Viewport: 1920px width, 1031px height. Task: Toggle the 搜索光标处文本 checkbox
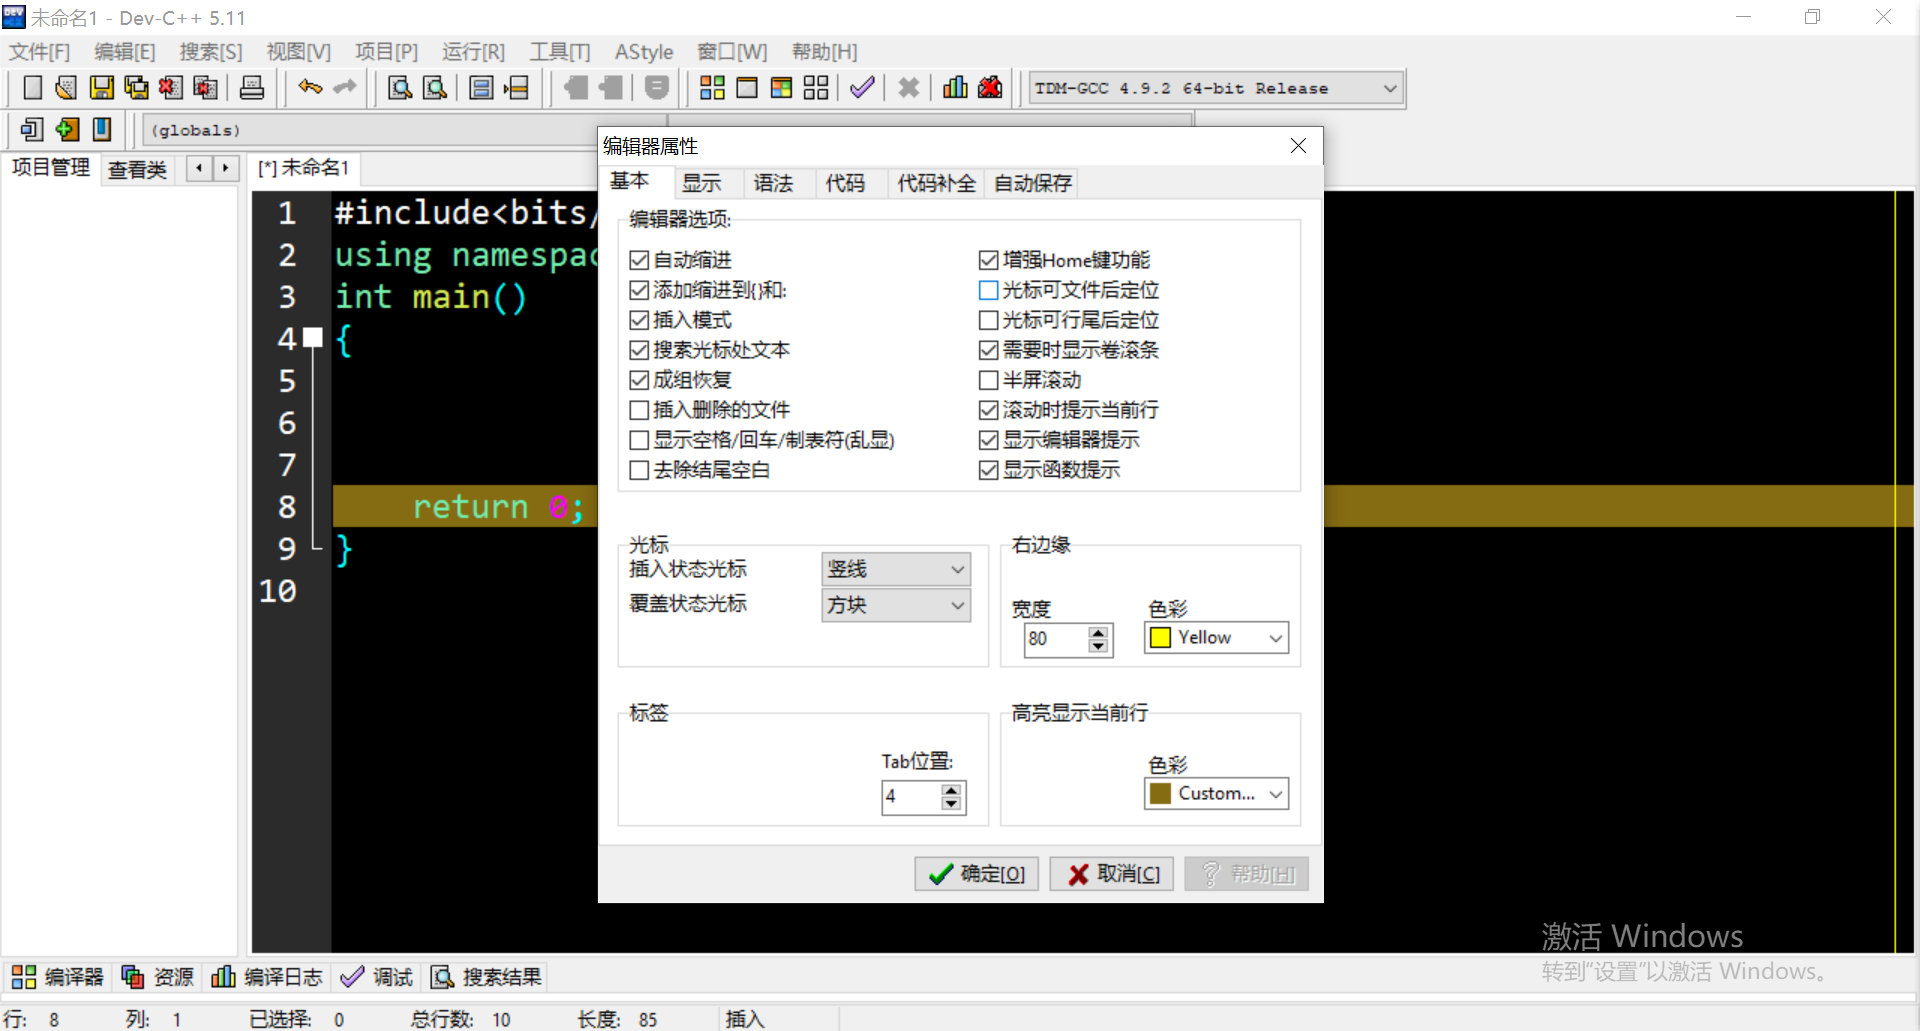(639, 350)
